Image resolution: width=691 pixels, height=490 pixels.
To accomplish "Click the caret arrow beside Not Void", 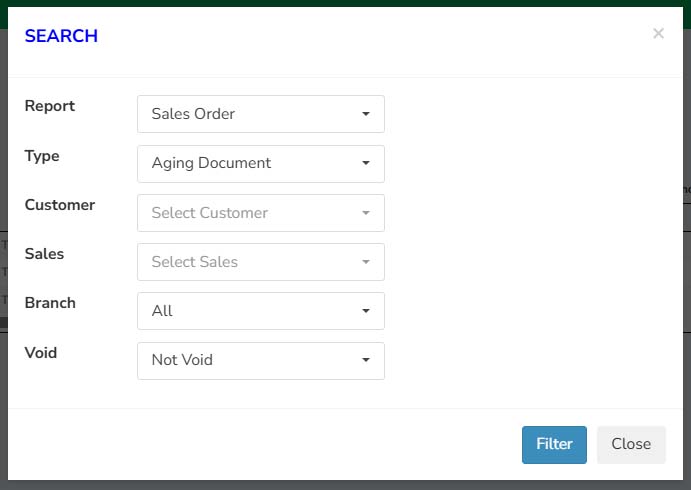I will point(365,360).
